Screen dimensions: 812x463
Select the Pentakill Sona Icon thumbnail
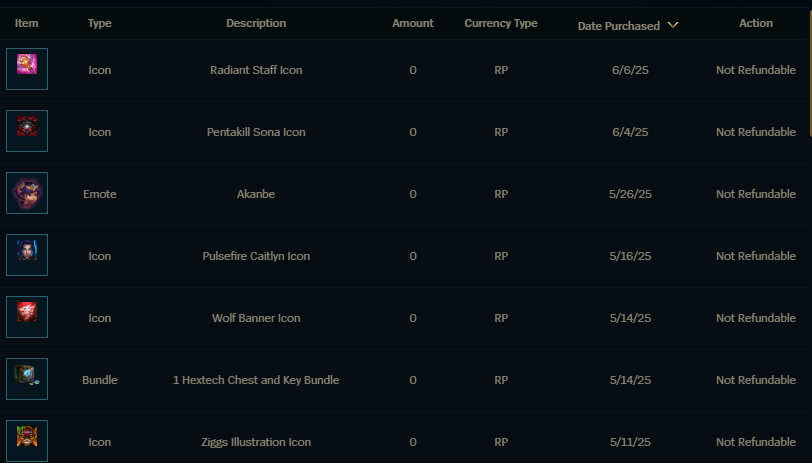[27, 131]
